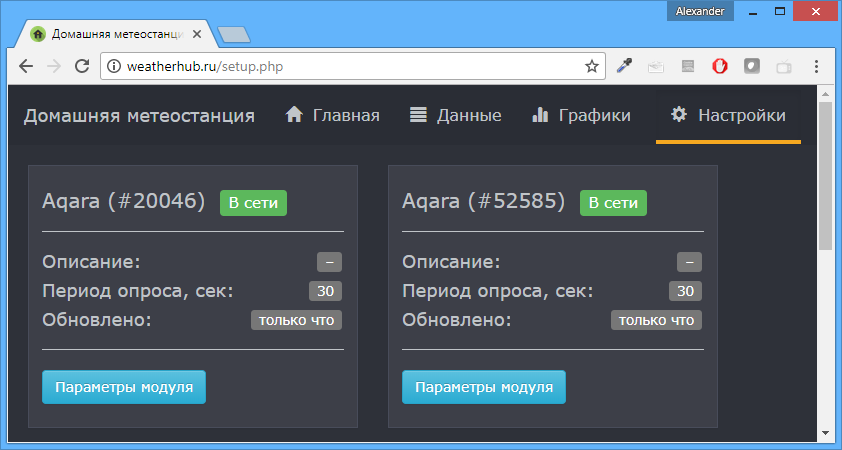Click the list icon beside Данные

(x=418, y=114)
